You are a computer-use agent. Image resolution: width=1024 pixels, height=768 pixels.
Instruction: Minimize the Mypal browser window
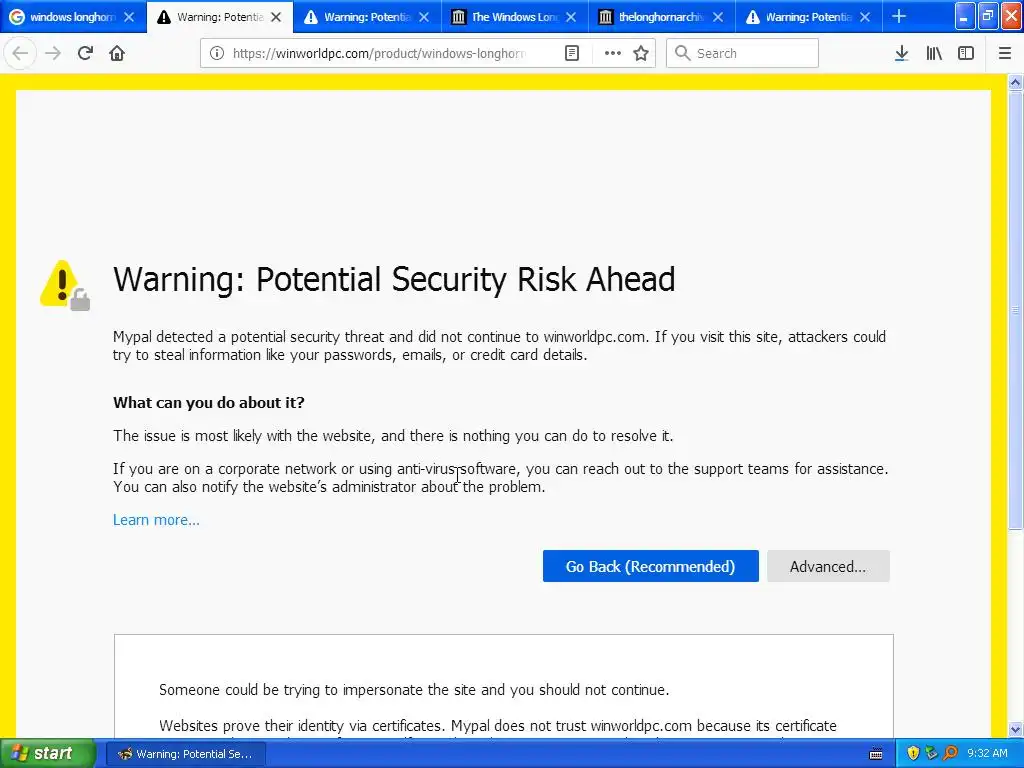pyautogui.click(x=965, y=16)
